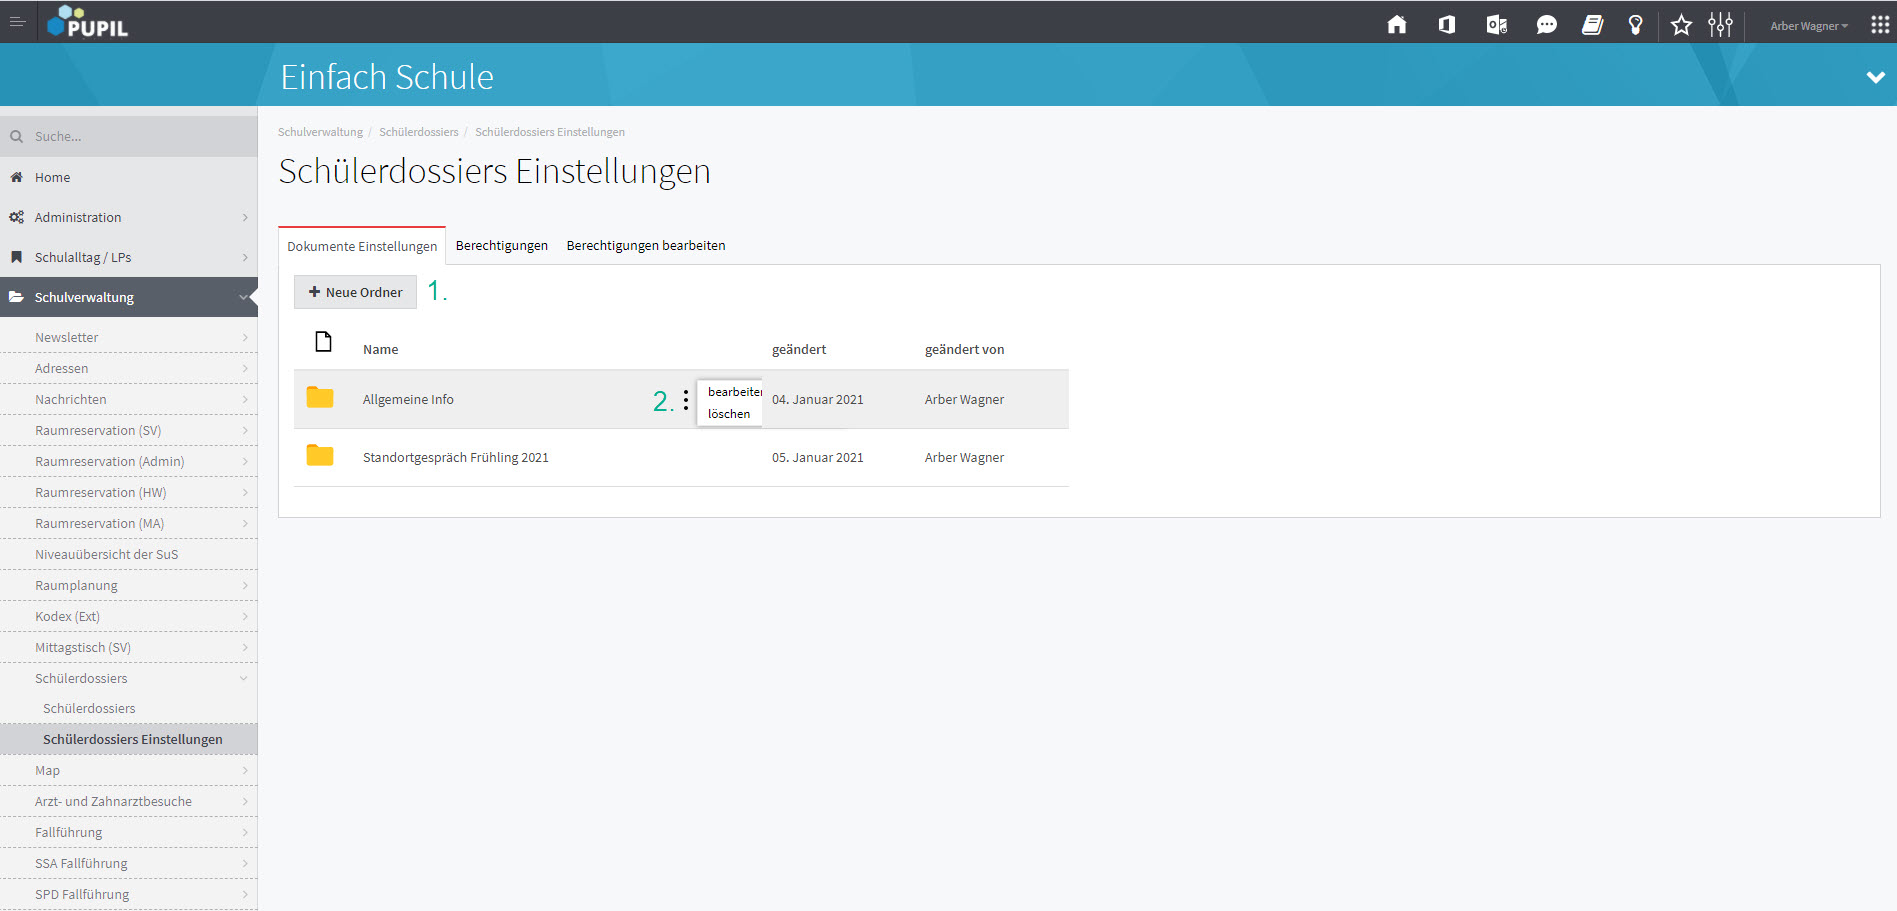Click the PUPIL logo
This screenshot has width=1897, height=911.
tap(88, 21)
